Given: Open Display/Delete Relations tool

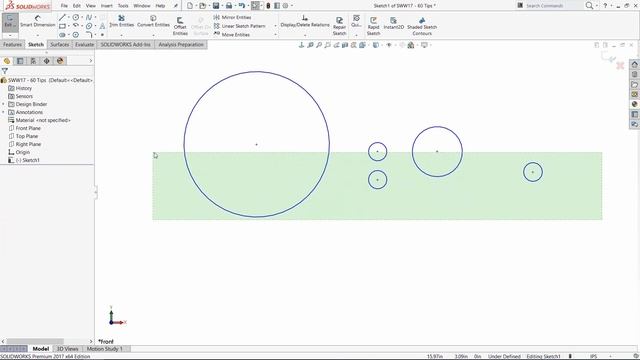Looking at the screenshot, I should [305, 21].
